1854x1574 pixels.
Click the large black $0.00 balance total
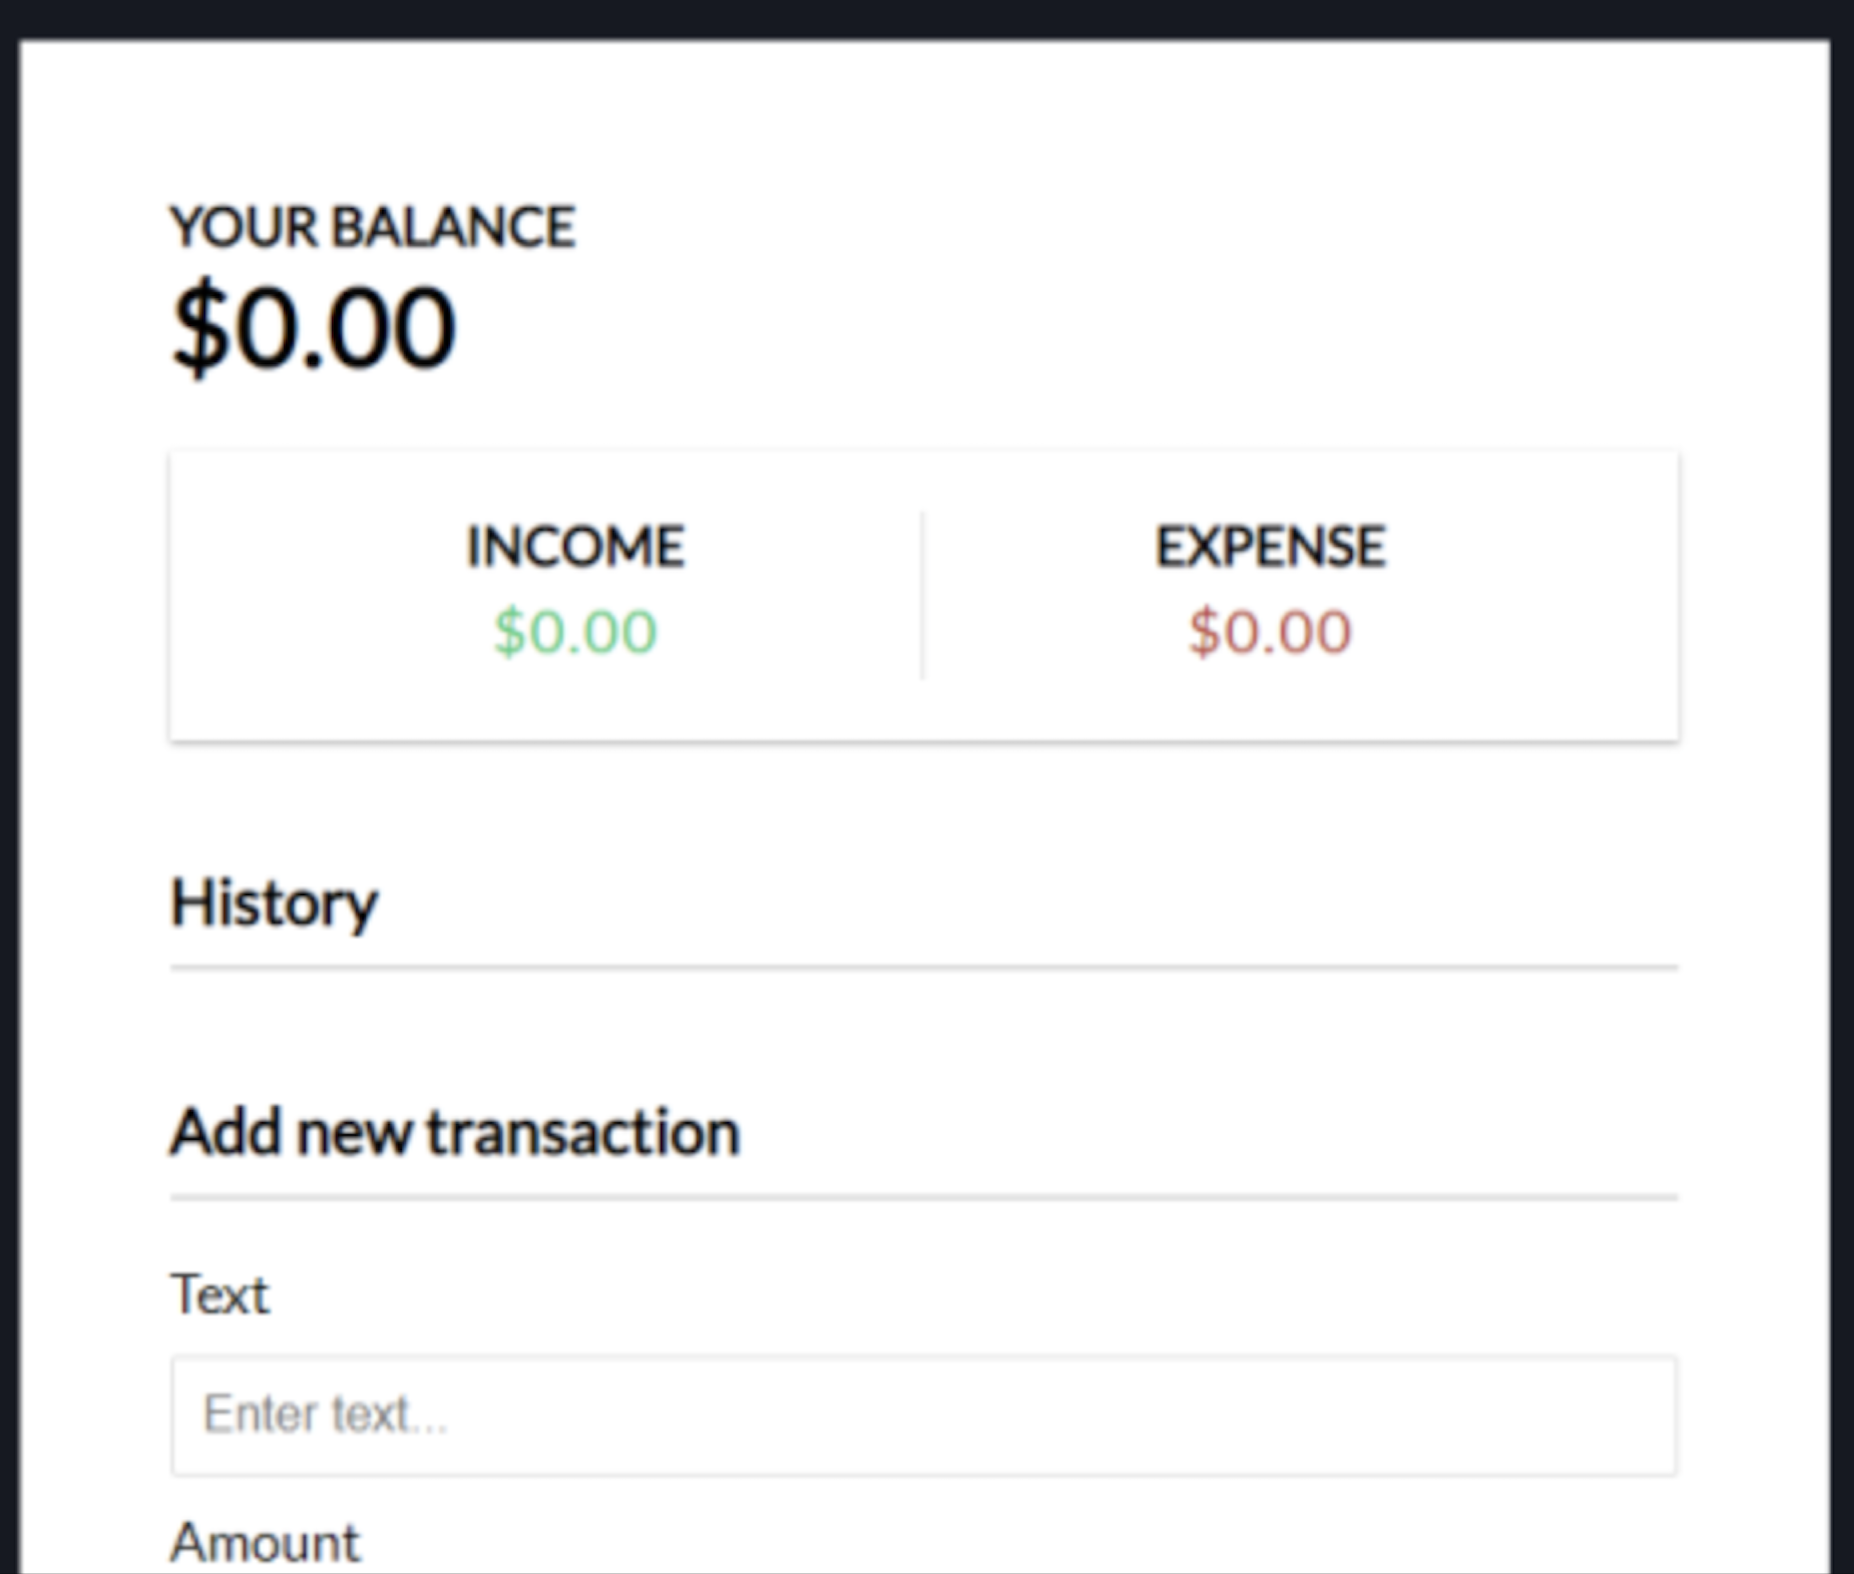coord(314,328)
